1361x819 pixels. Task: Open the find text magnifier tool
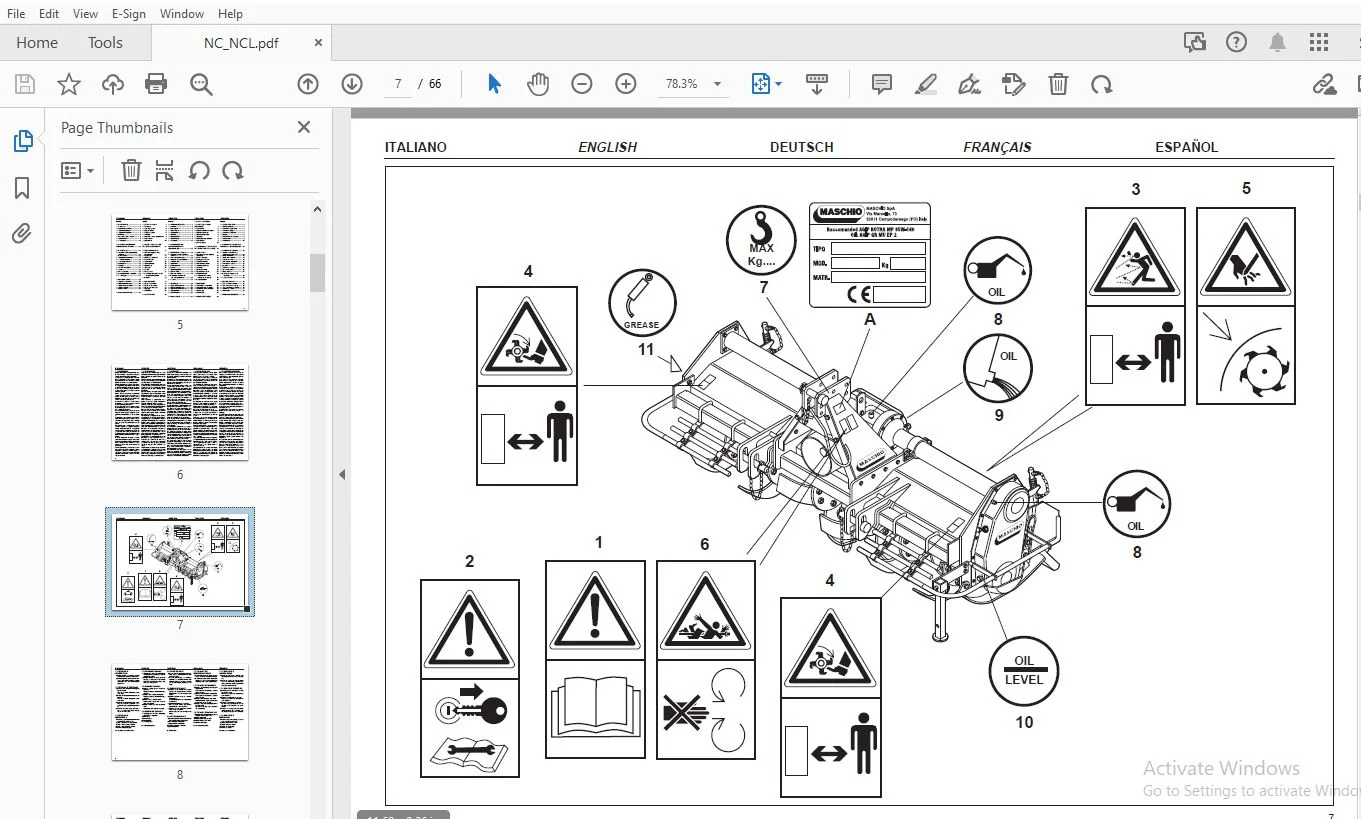coord(201,84)
